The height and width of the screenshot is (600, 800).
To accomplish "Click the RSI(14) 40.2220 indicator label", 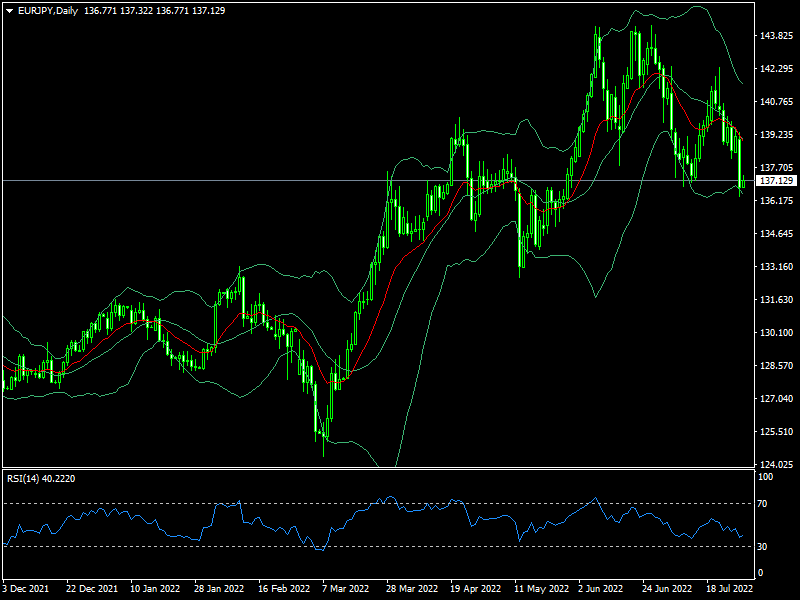I will pyautogui.click(x=41, y=479).
